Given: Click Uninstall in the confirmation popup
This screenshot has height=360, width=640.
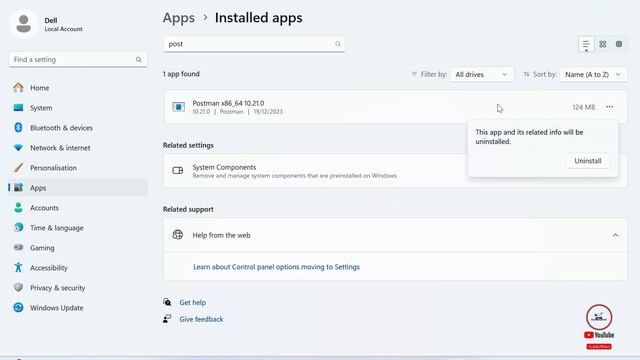Looking at the screenshot, I should tap(588, 161).
